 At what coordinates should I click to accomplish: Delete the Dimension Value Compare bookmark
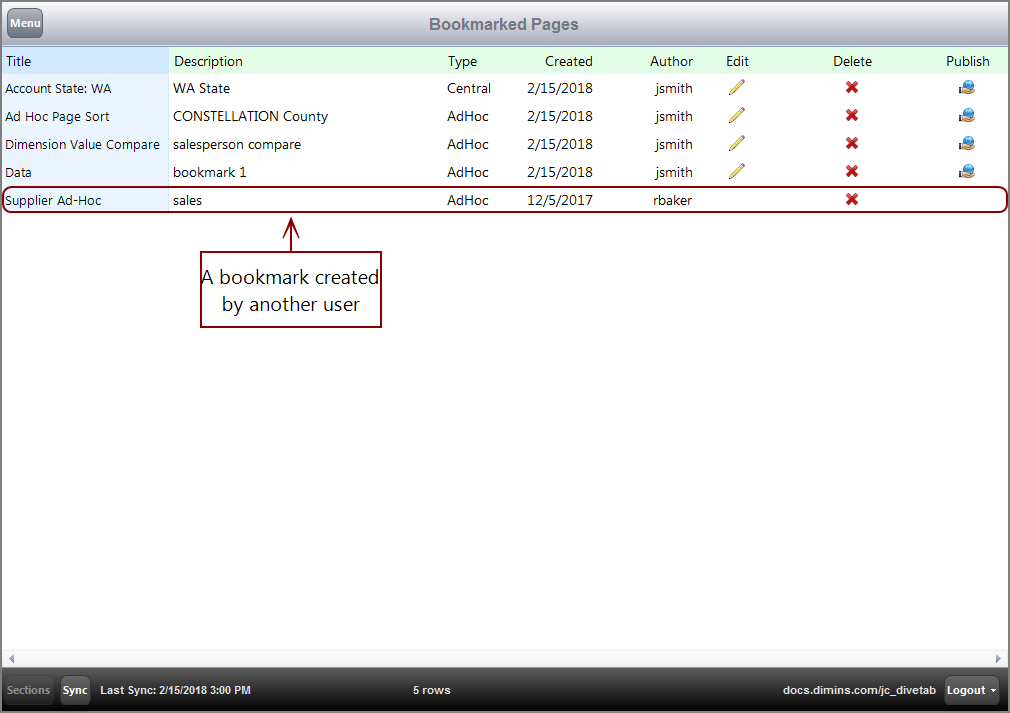[x=852, y=144]
